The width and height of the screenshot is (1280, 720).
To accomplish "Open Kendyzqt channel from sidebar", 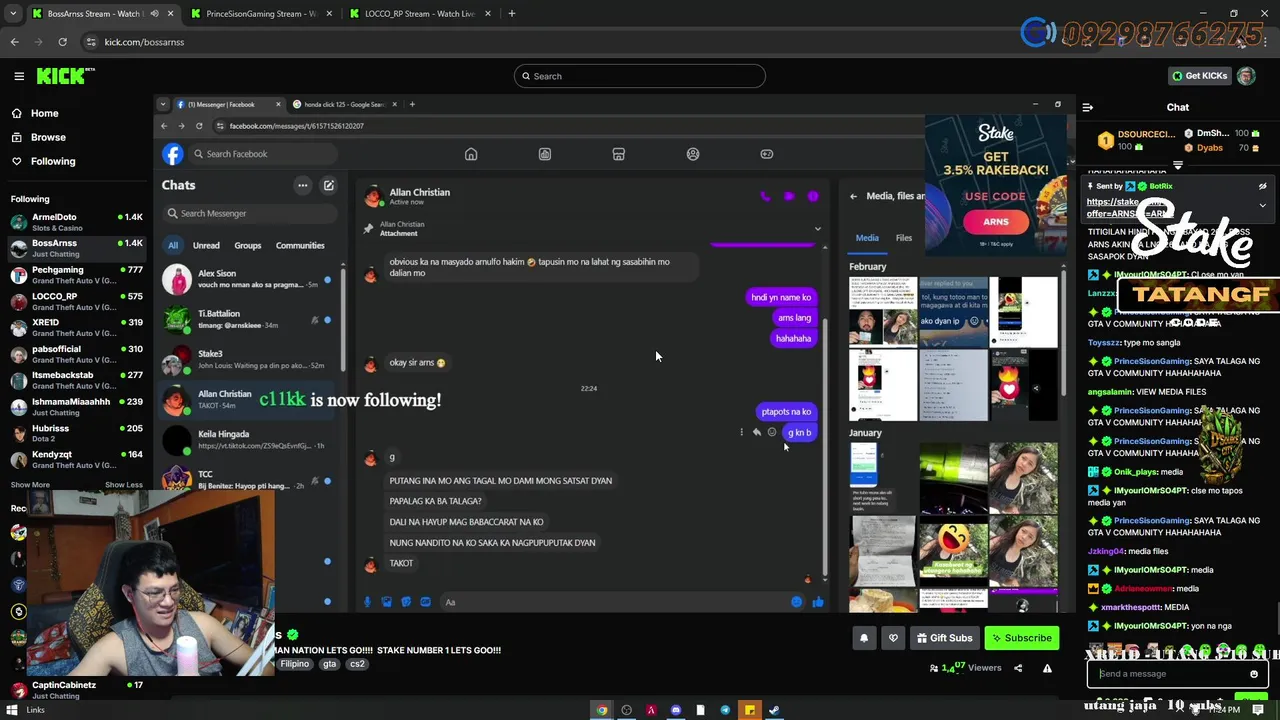I will [x=75, y=460].
